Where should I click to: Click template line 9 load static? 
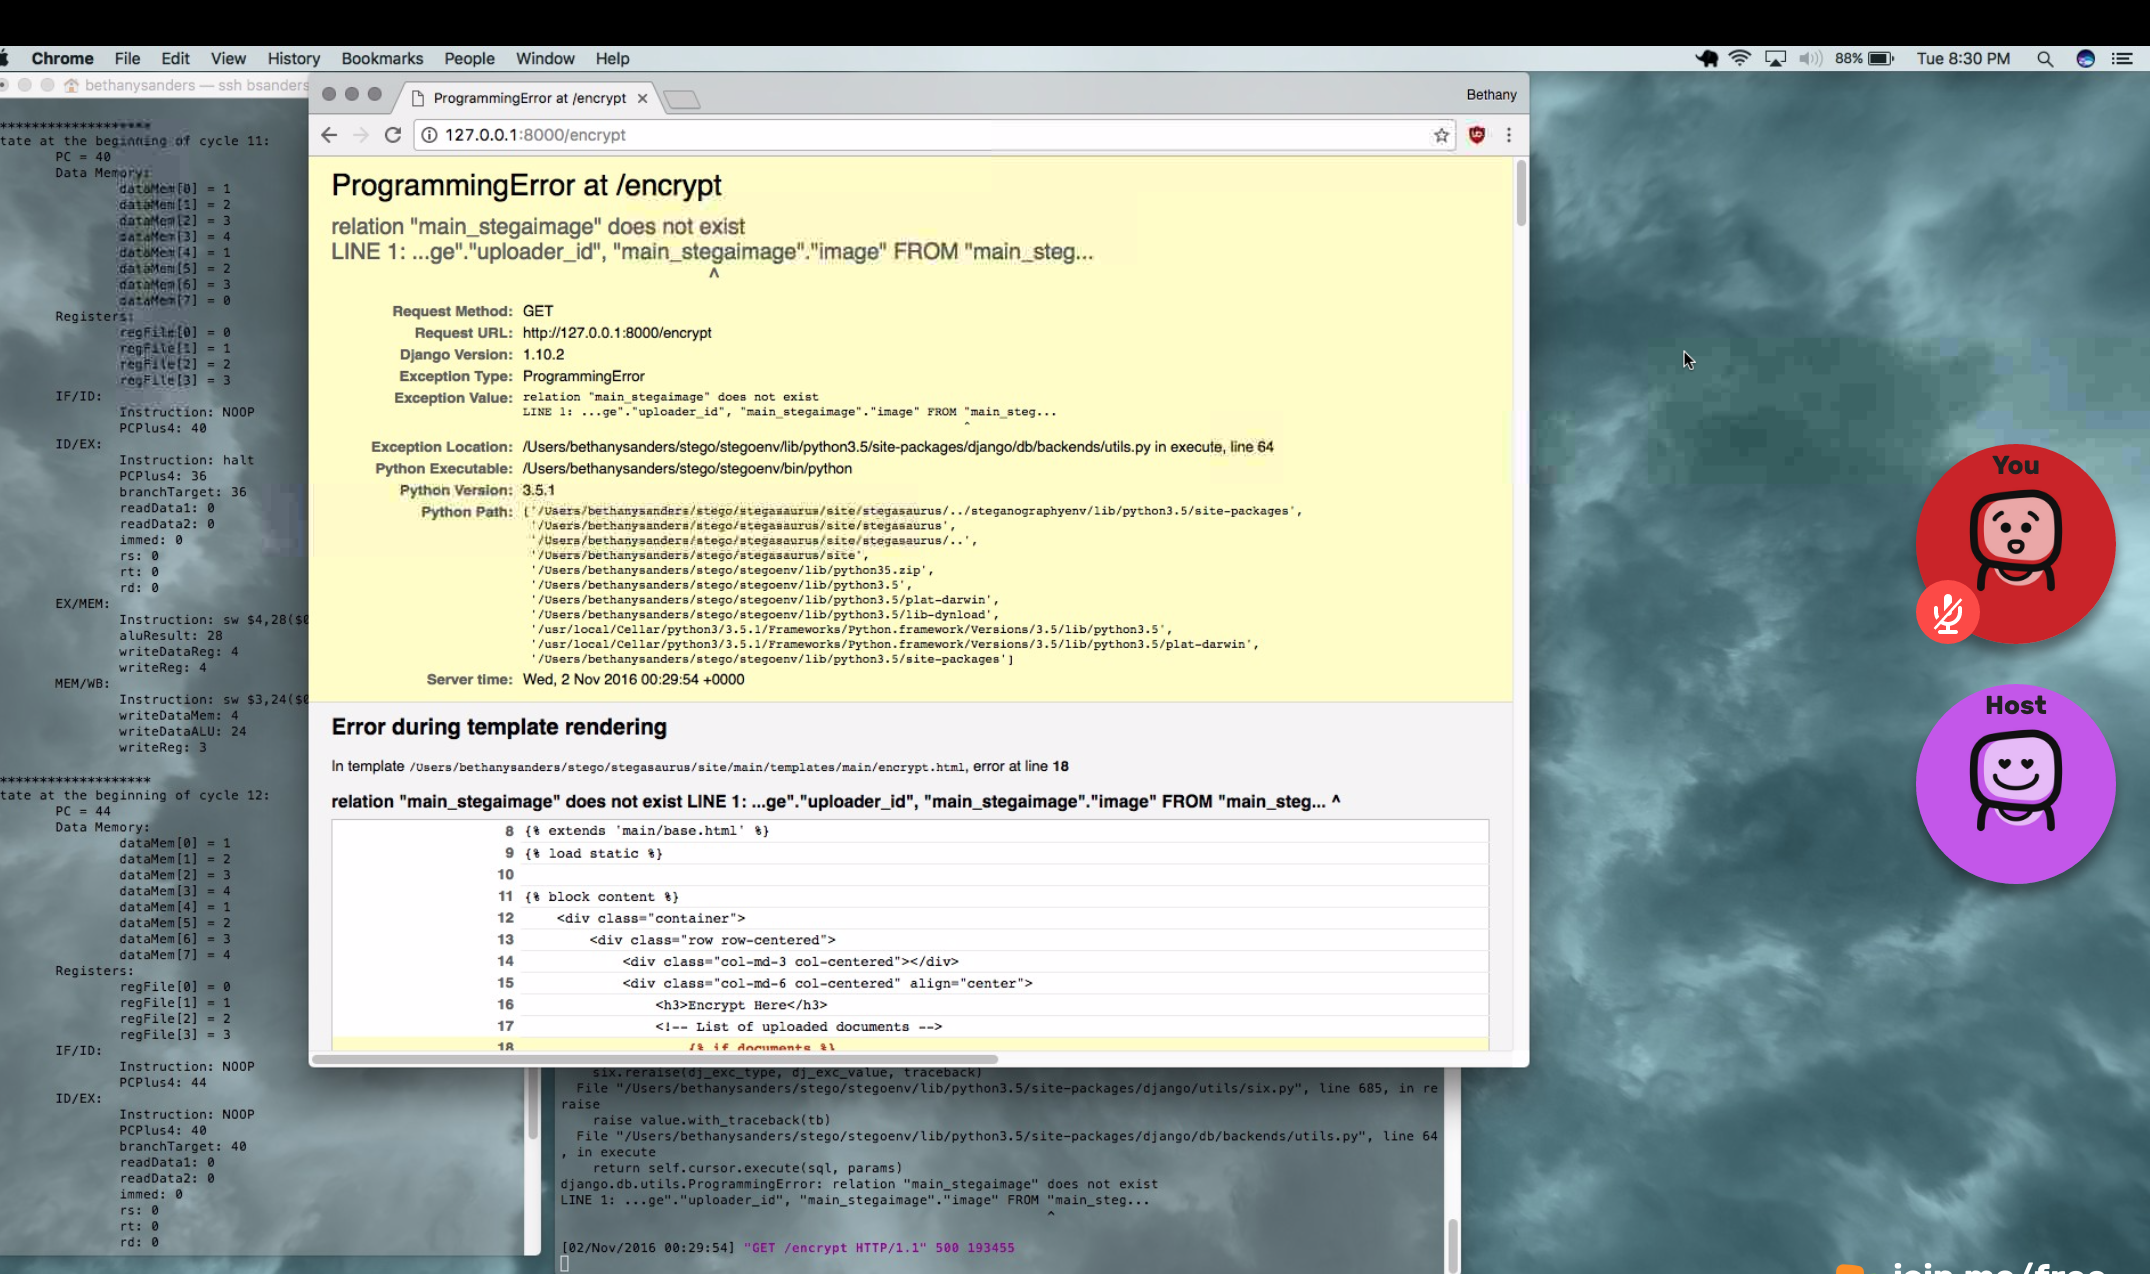(x=593, y=853)
